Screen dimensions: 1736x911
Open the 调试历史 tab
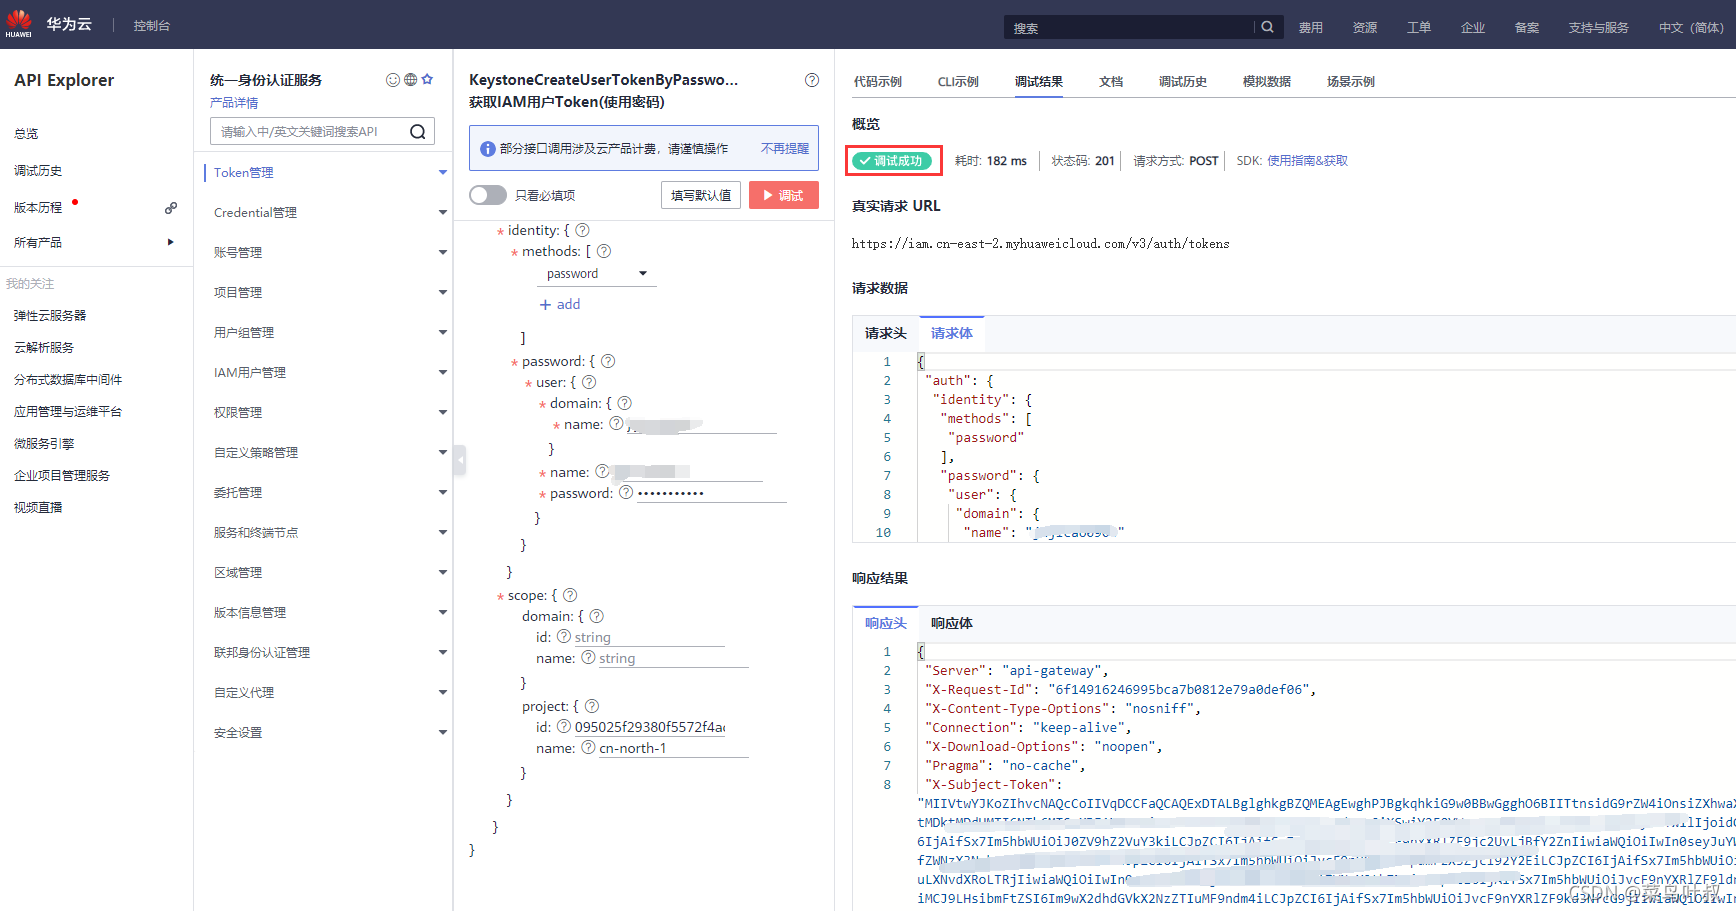coord(1183,82)
